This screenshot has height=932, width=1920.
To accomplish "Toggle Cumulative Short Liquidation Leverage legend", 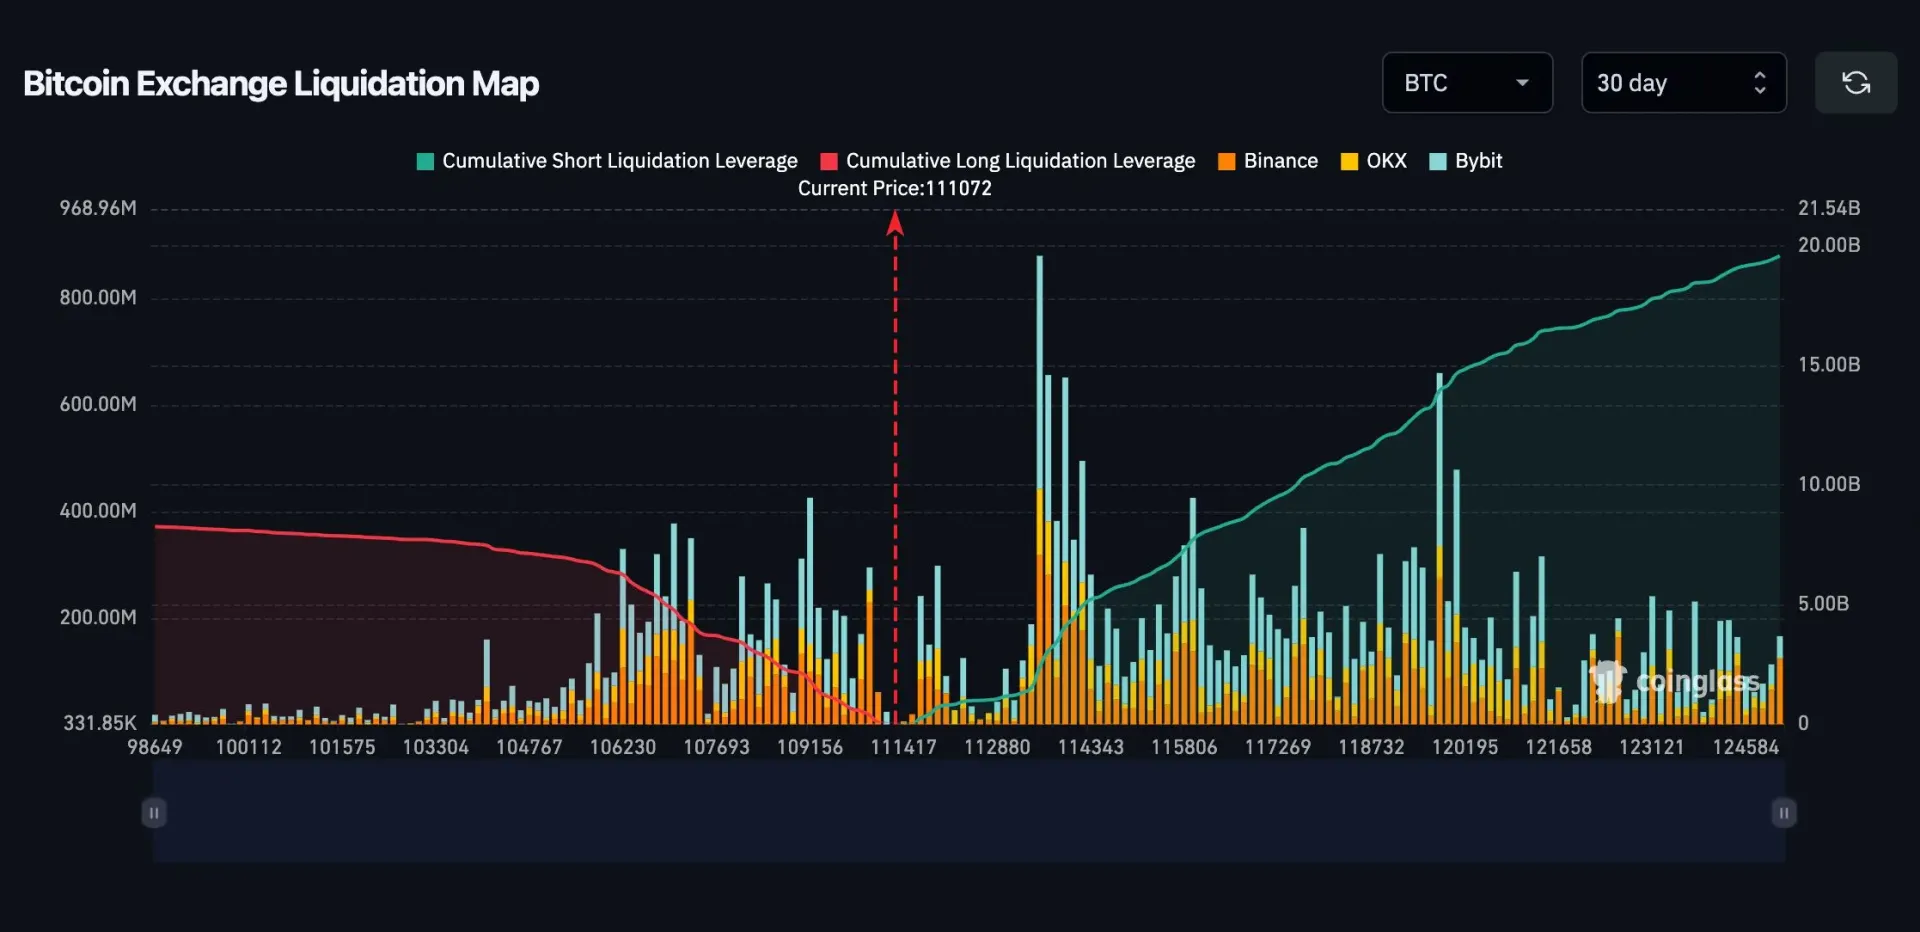I will 619,161.
